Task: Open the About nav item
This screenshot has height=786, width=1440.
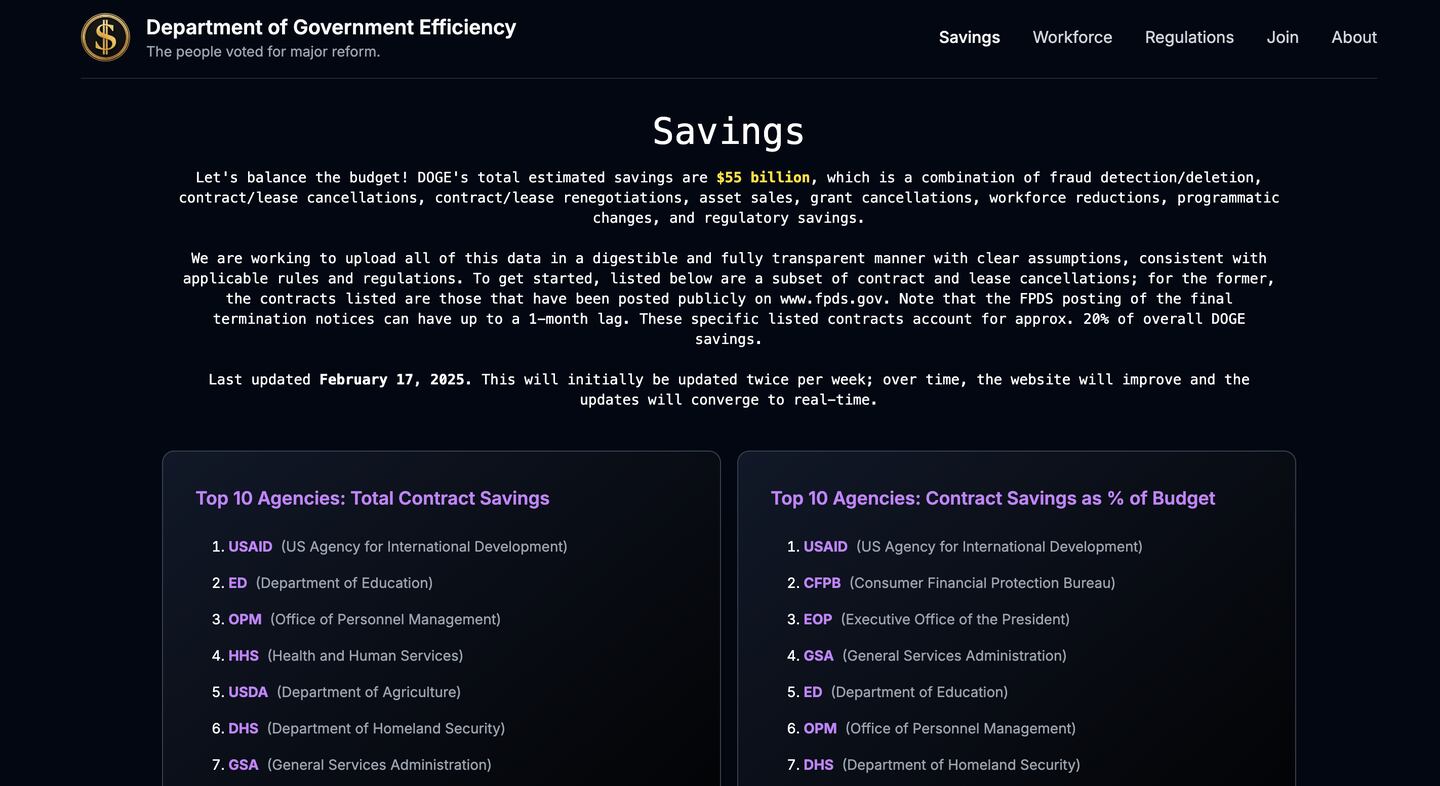Action: [1354, 37]
